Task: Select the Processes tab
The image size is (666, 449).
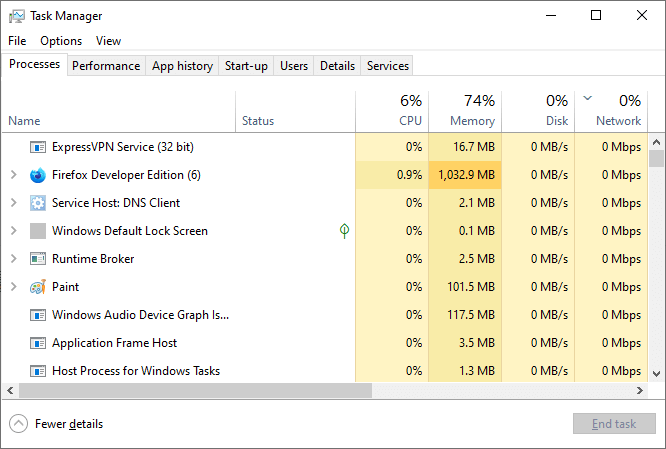Action: (x=34, y=64)
